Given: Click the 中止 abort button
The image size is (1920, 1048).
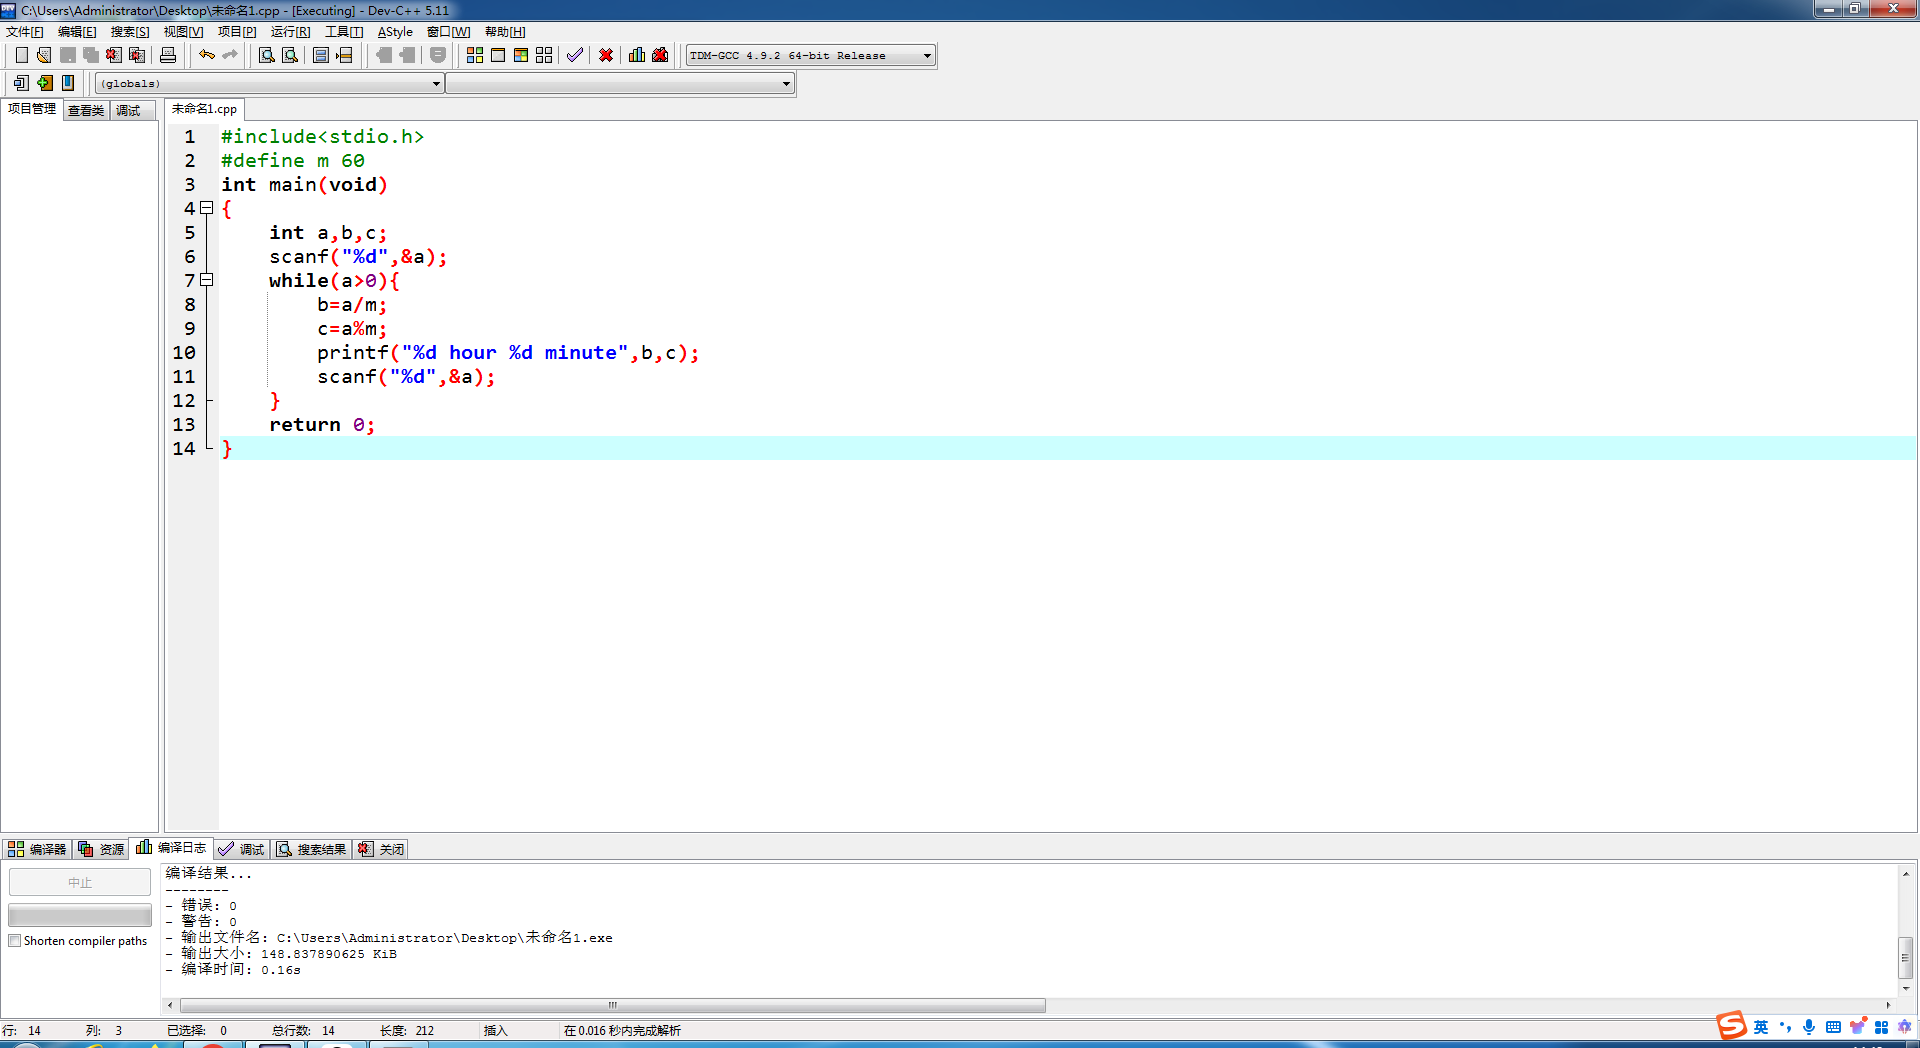Looking at the screenshot, I should pos(80,882).
